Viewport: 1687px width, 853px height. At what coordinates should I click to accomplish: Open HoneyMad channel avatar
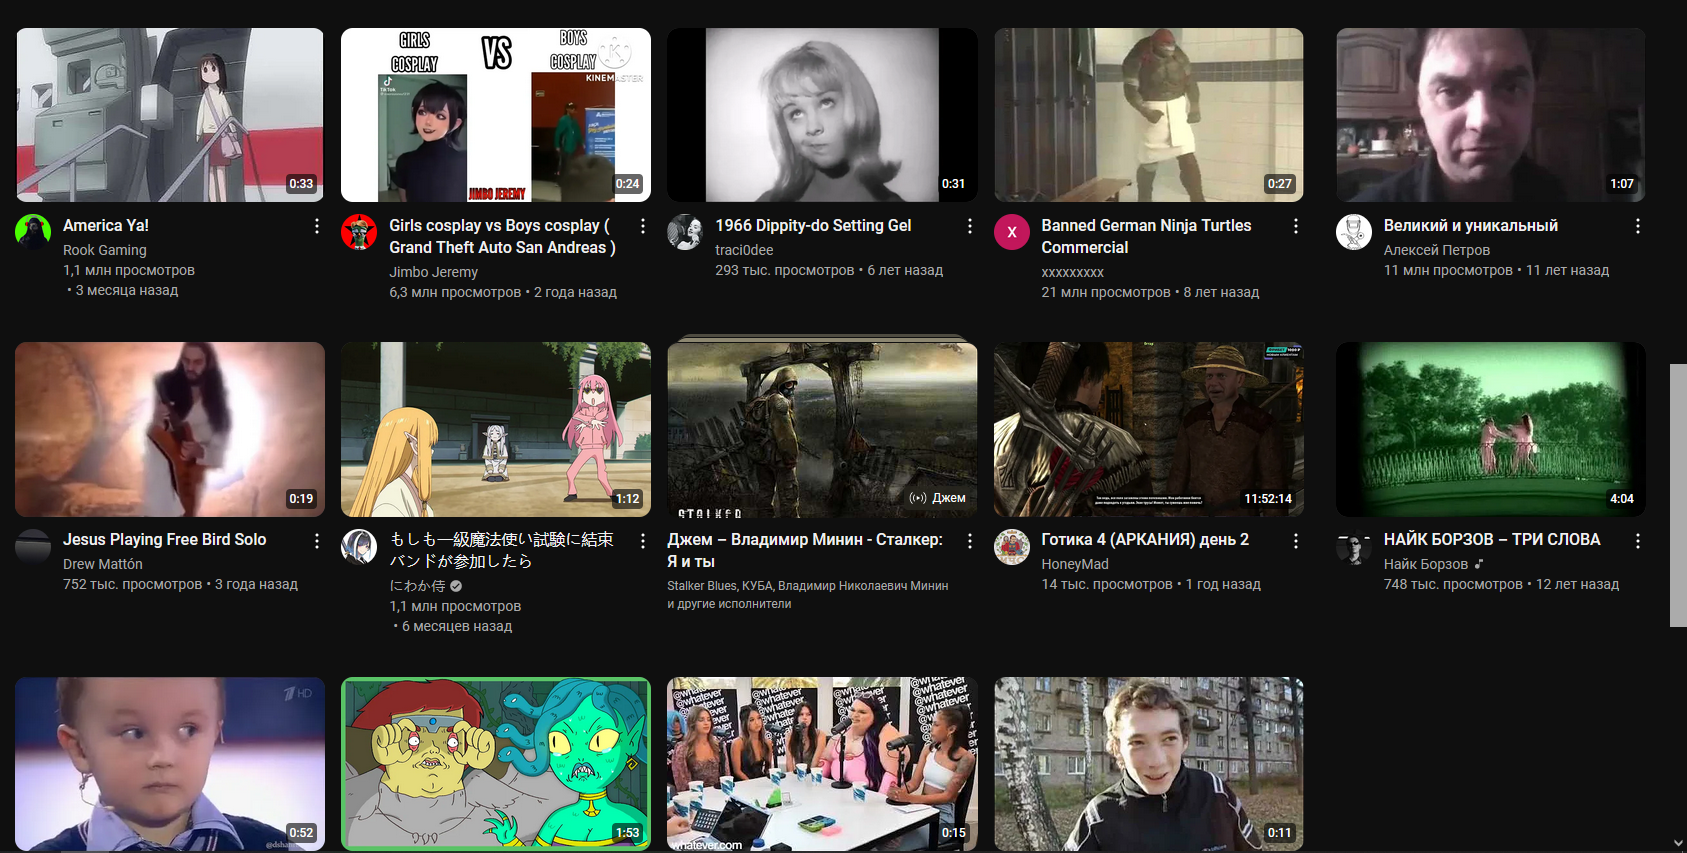[1012, 546]
